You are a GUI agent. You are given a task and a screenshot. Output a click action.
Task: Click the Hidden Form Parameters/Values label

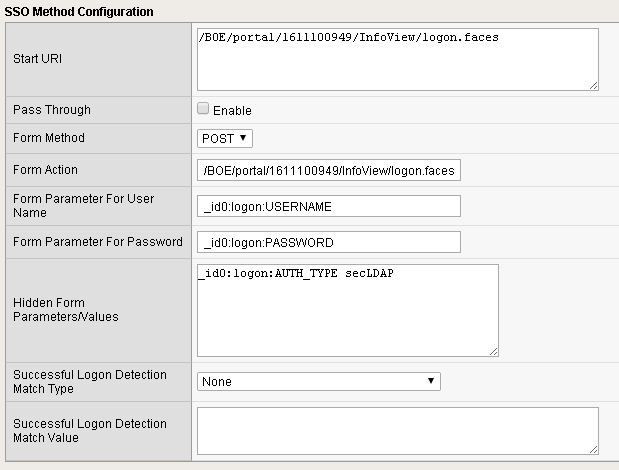(x=65, y=310)
